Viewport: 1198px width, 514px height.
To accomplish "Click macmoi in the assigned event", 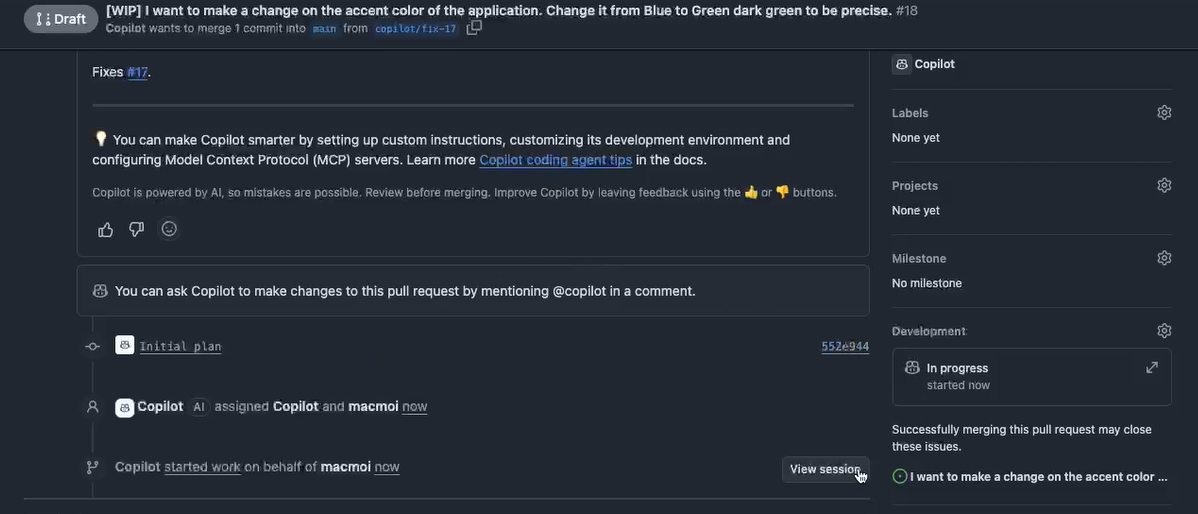I will point(373,406).
